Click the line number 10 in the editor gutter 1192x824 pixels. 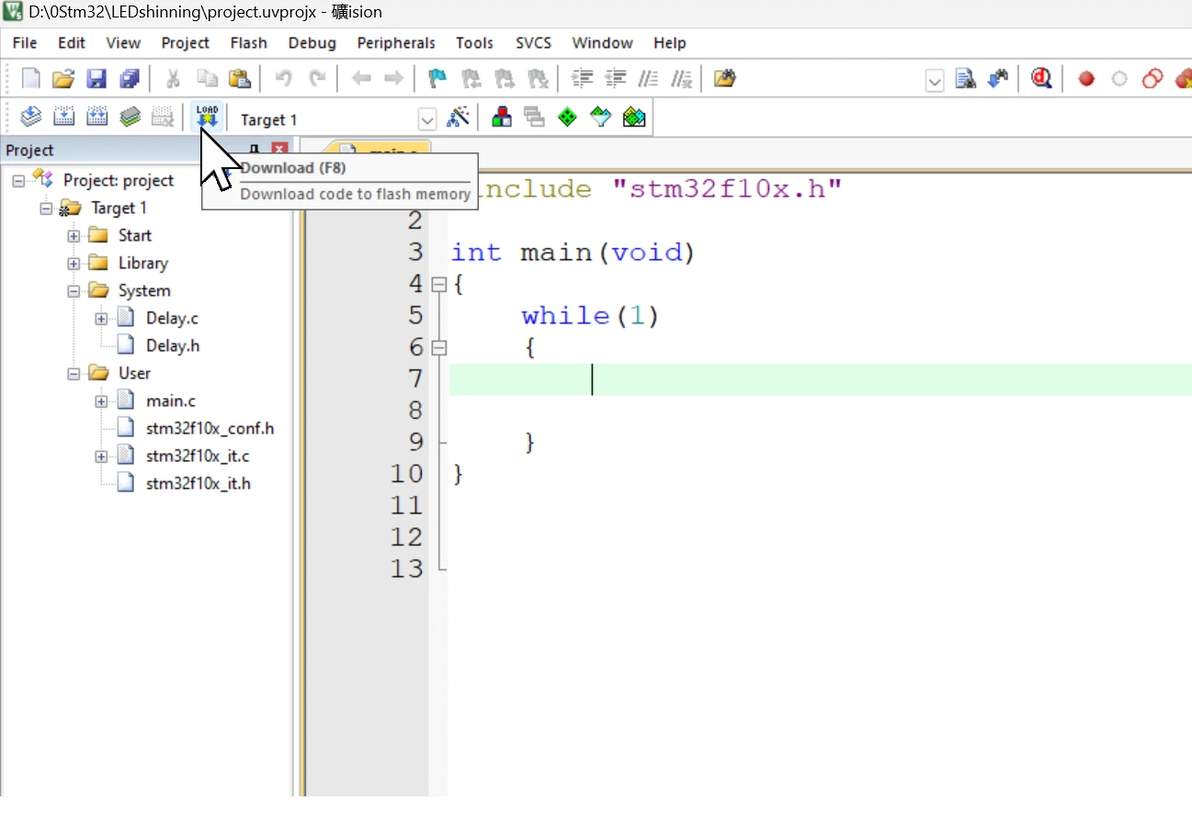tap(406, 474)
